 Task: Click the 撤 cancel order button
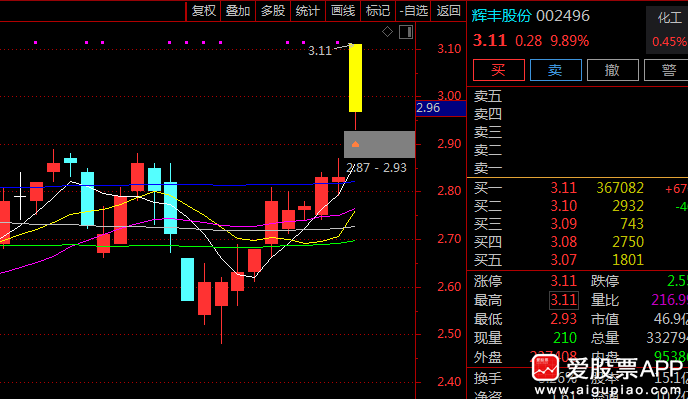[x=613, y=70]
